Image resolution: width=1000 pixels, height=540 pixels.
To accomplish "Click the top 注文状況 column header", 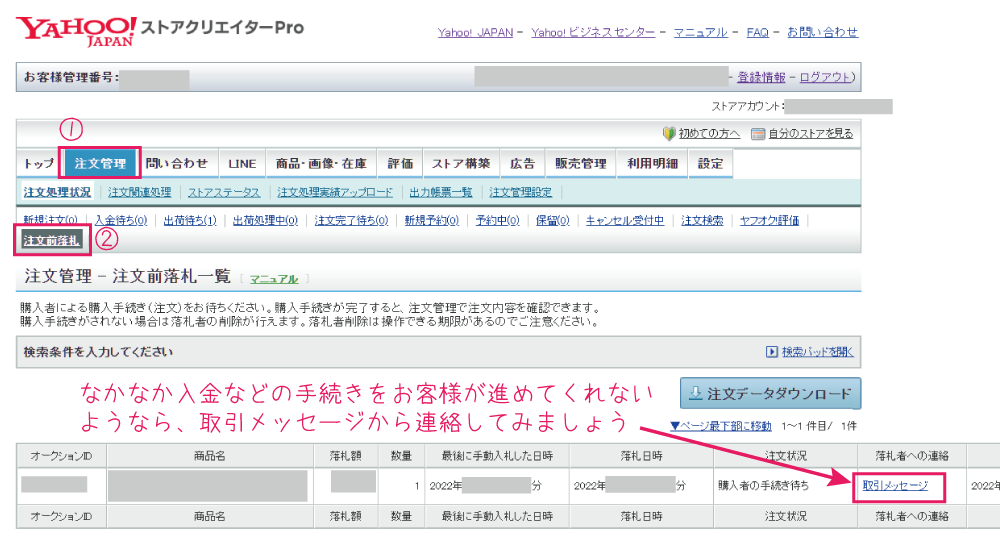I will pos(786,456).
